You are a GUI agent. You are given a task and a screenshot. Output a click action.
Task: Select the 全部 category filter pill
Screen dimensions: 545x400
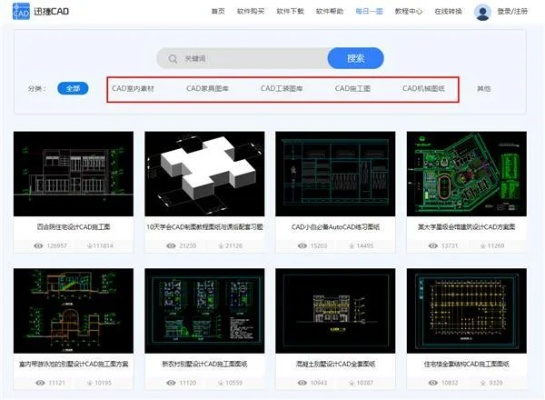73,89
